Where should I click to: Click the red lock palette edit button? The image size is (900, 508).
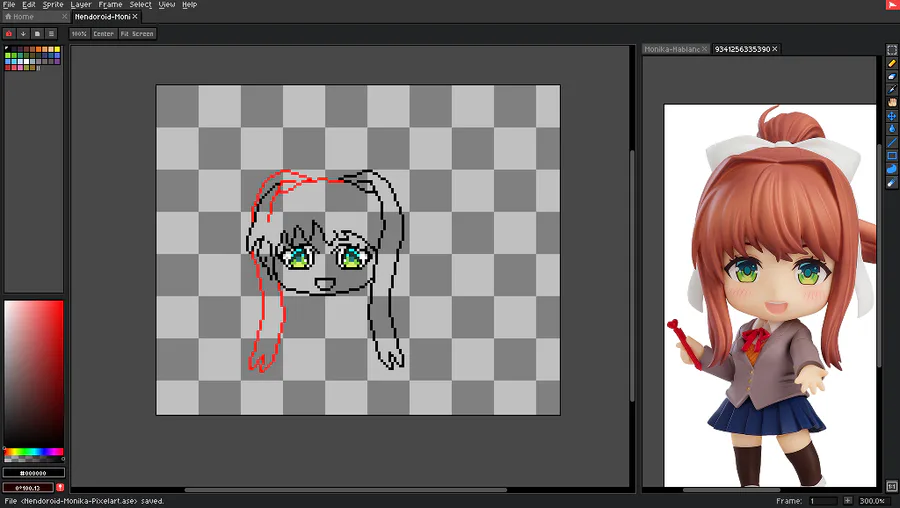tap(9, 34)
